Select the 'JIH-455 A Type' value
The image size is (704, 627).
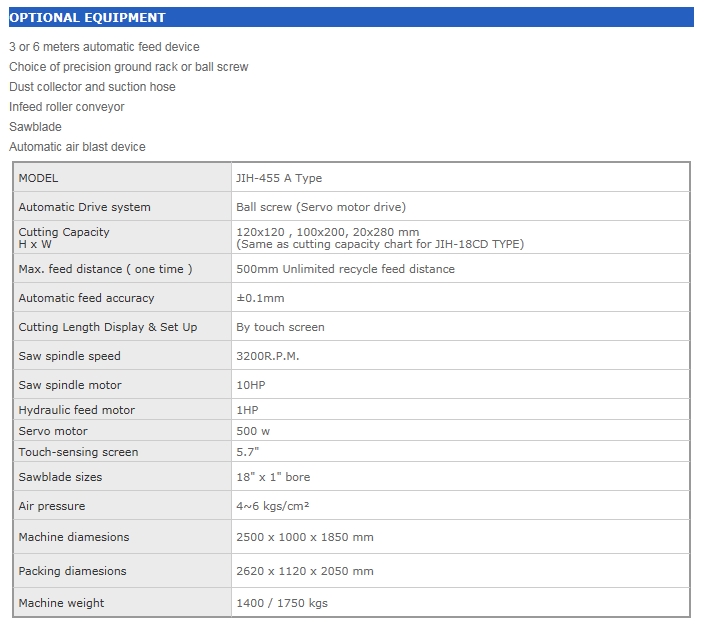(279, 178)
